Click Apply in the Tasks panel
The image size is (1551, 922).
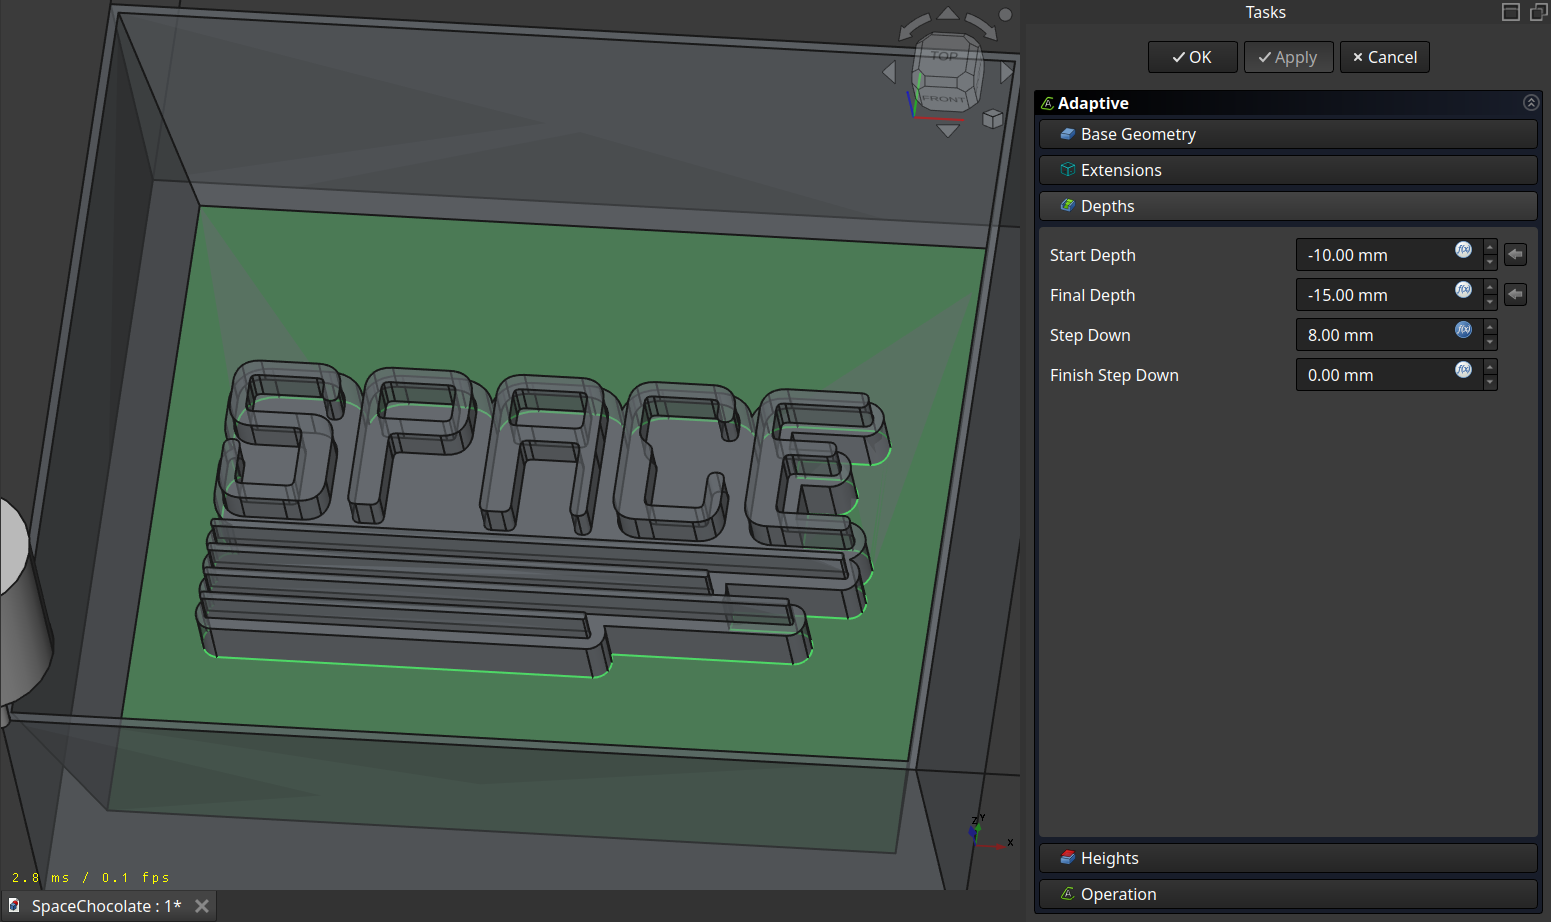tap(1288, 57)
